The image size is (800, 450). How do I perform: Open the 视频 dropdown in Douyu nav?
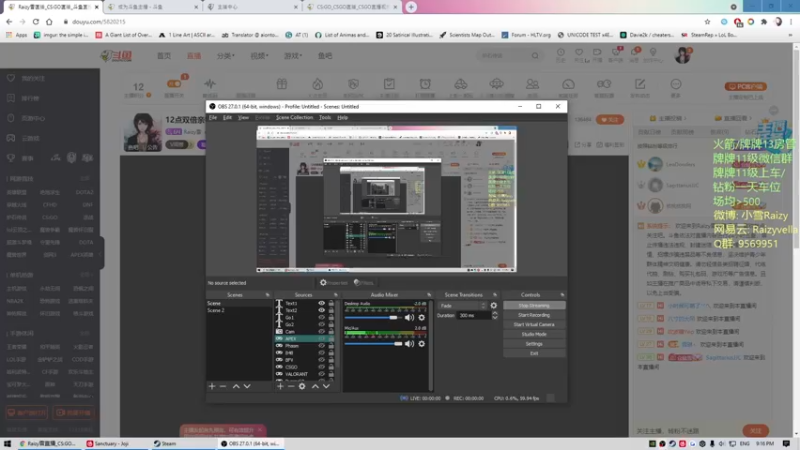pos(259,56)
